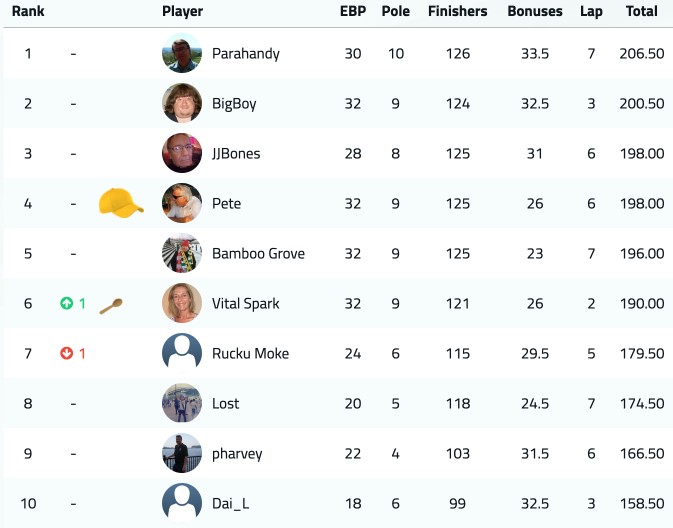
Task: Click the Bonuses column header
Action: 535,11
